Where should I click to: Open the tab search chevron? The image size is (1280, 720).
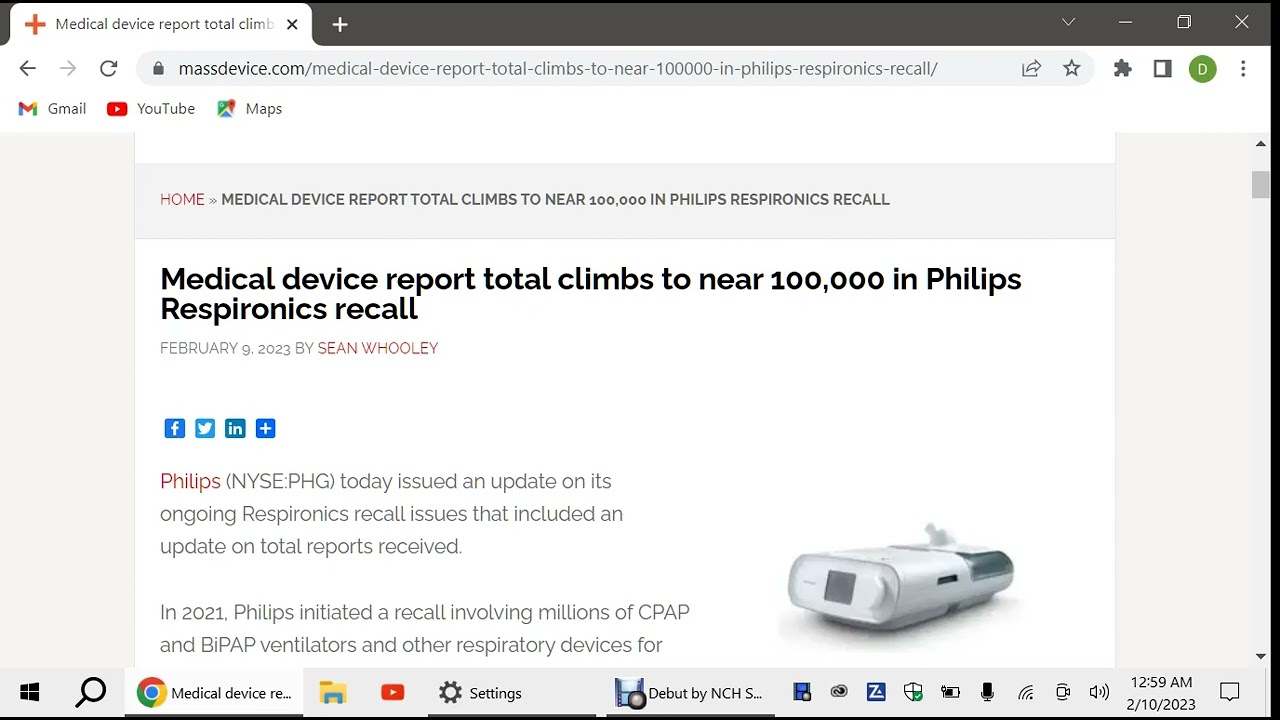click(1068, 22)
